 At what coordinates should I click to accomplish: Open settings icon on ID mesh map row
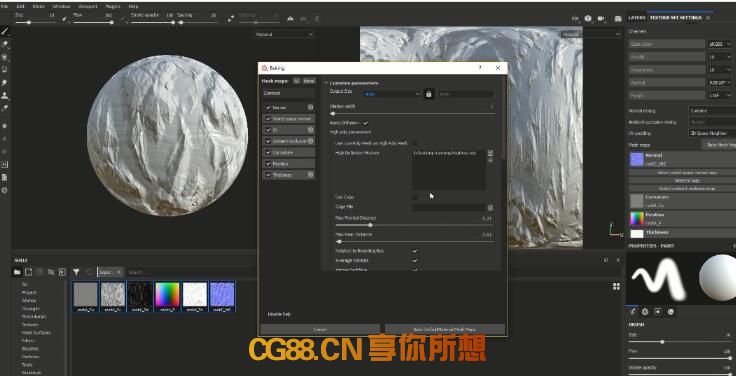tap(310, 130)
